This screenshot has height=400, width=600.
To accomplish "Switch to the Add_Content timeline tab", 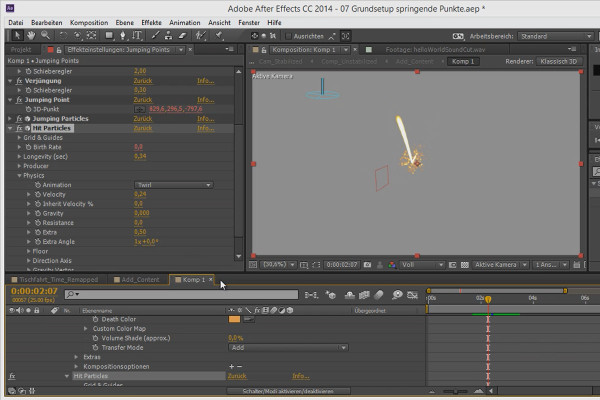I will 137,280.
